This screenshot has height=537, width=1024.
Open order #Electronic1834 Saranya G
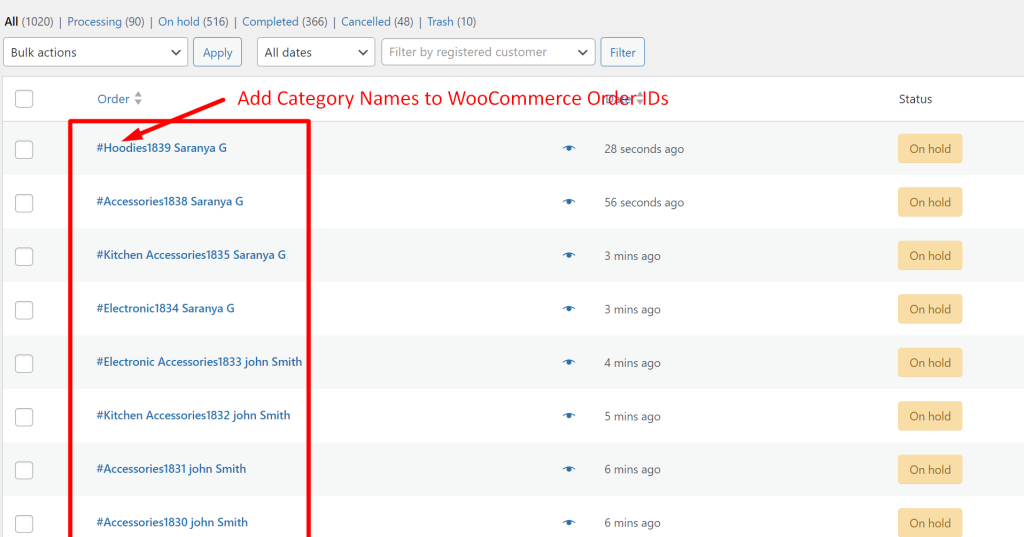point(165,308)
